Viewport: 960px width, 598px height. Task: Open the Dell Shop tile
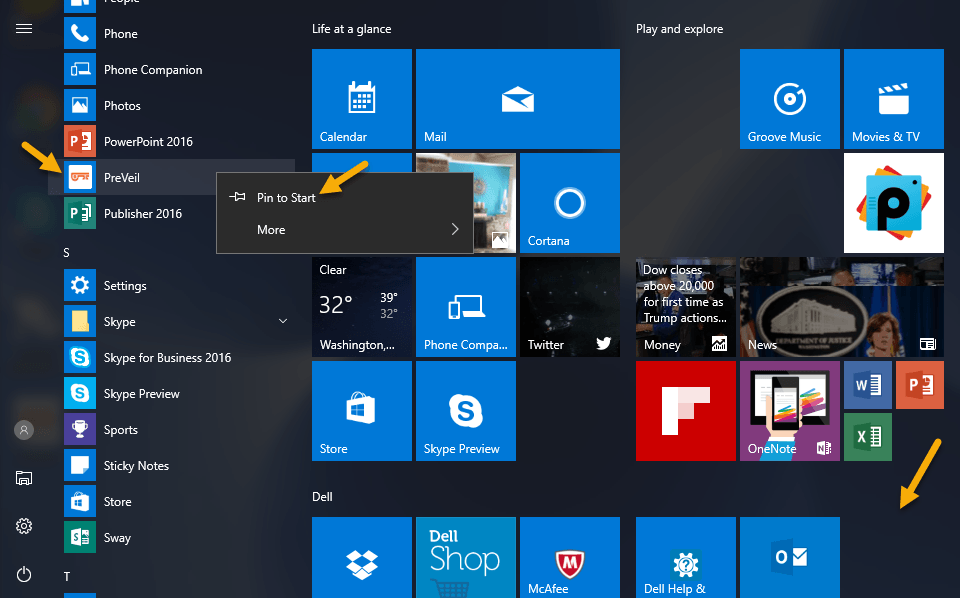pos(465,560)
